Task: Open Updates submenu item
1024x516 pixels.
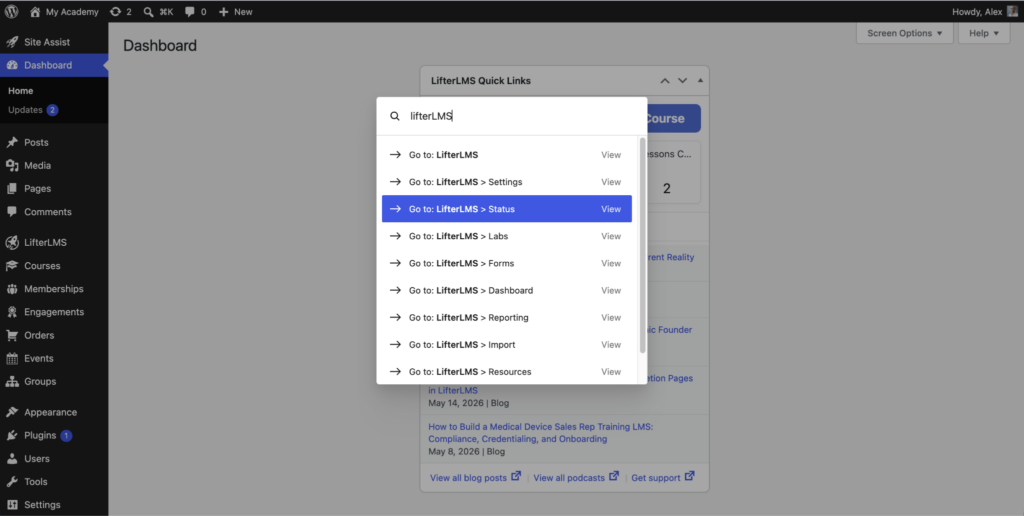Action: coord(33,110)
